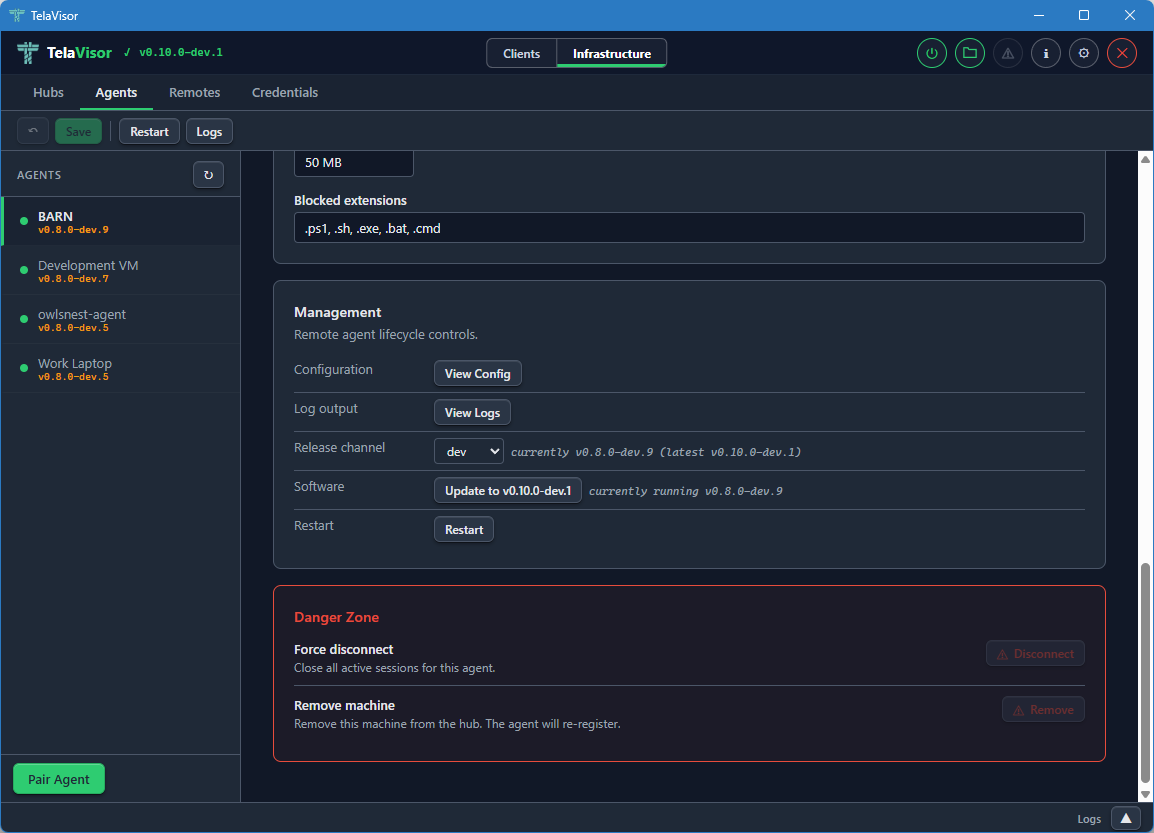
Task: Click the TelaVisor caduceus logo
Action: (26, 52)
